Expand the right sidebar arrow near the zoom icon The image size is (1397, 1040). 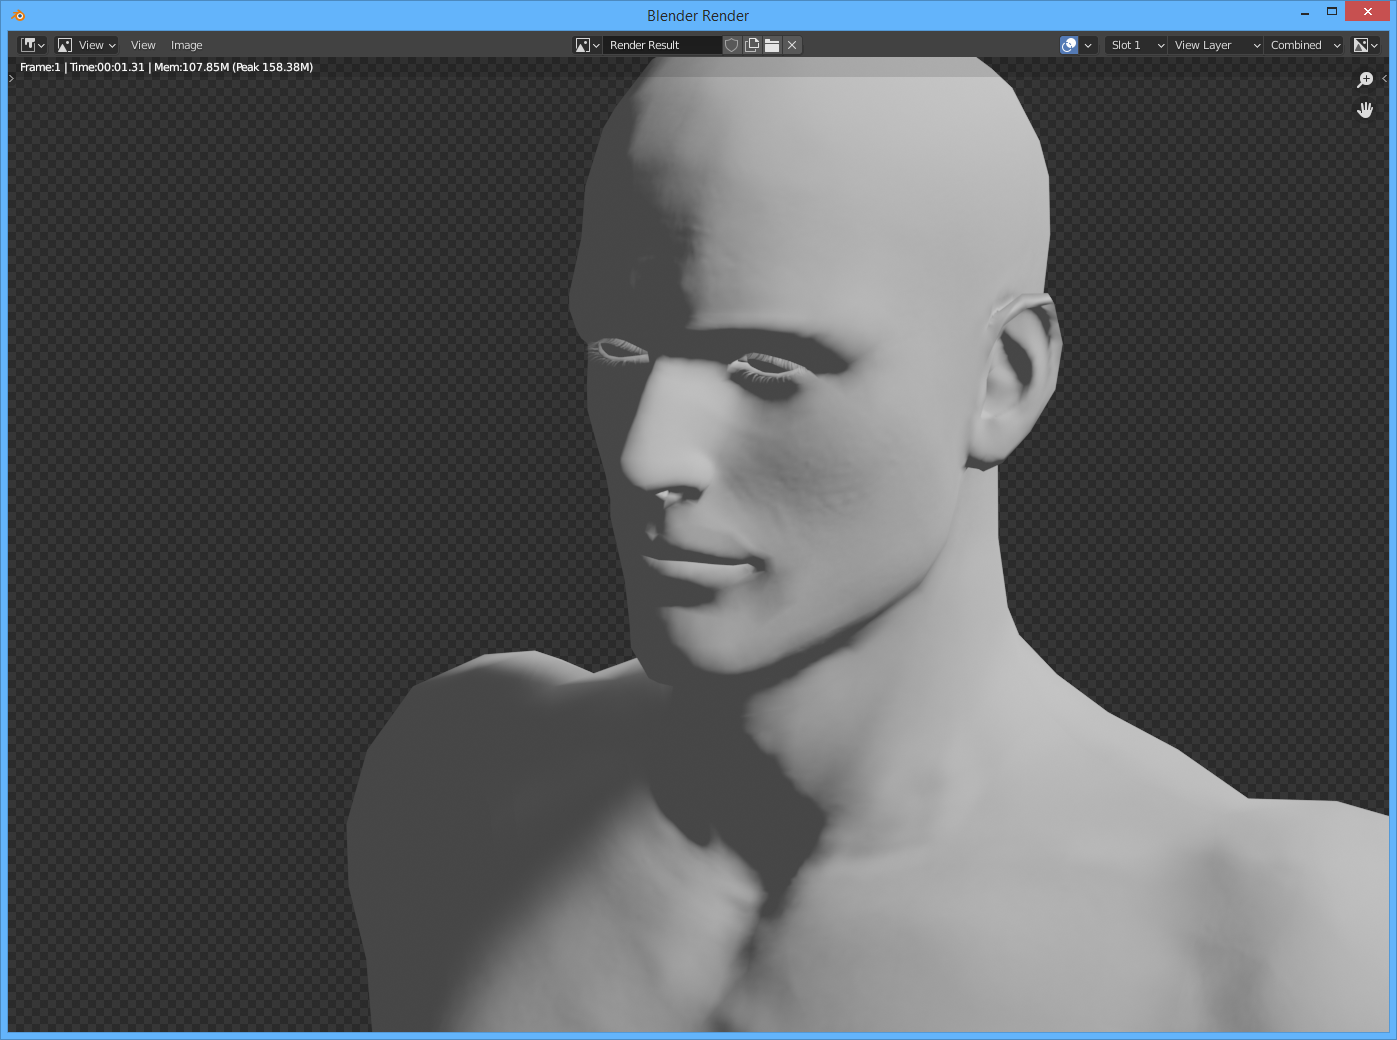point(1384,79)
